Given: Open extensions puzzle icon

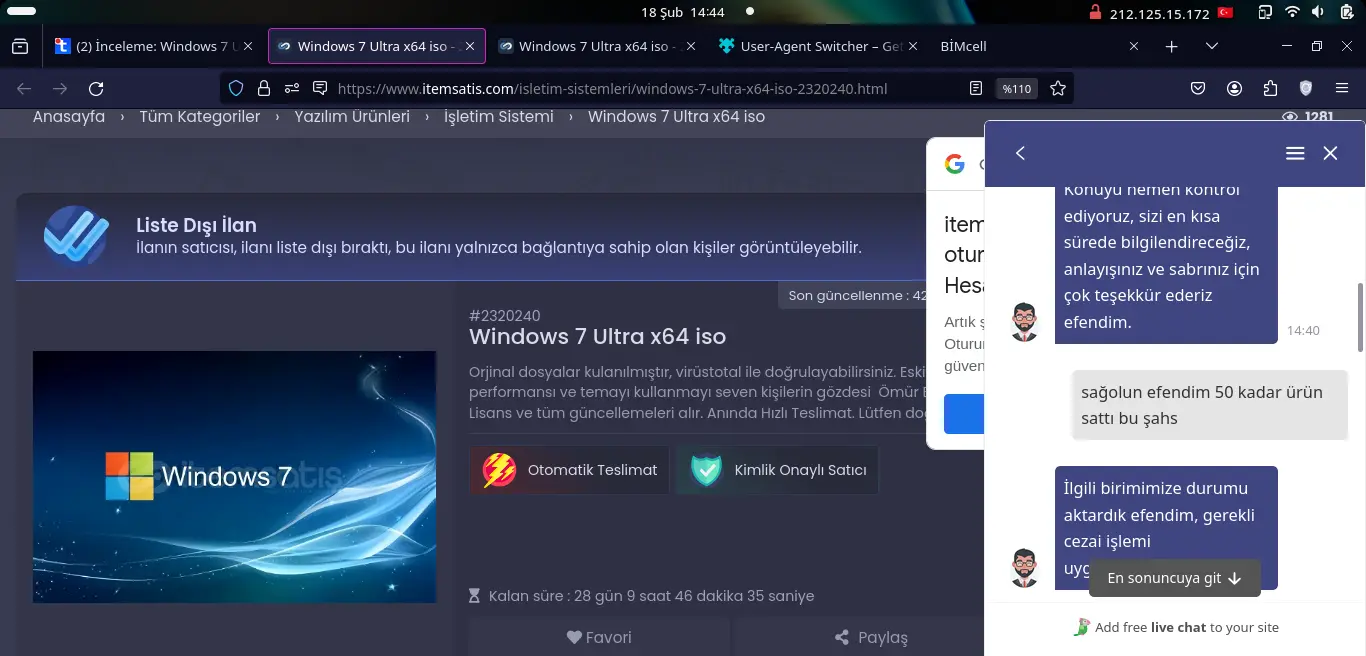Looking at the screenshot, I should pyautogui.click(x=1270, y=88).
